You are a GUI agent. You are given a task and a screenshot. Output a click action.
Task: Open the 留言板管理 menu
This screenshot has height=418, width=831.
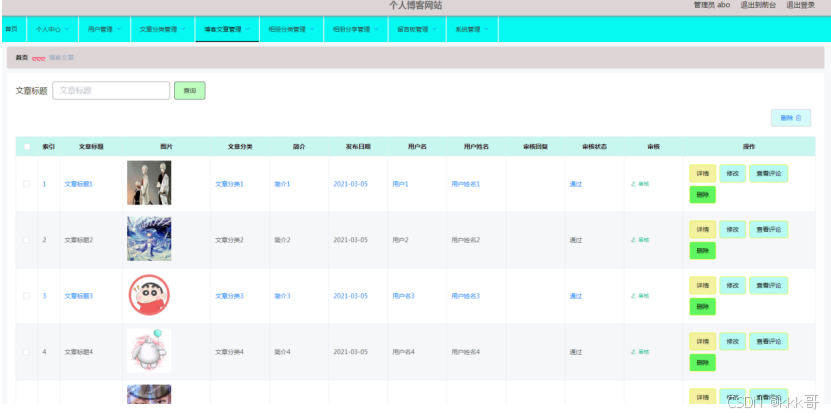[418, 29]
